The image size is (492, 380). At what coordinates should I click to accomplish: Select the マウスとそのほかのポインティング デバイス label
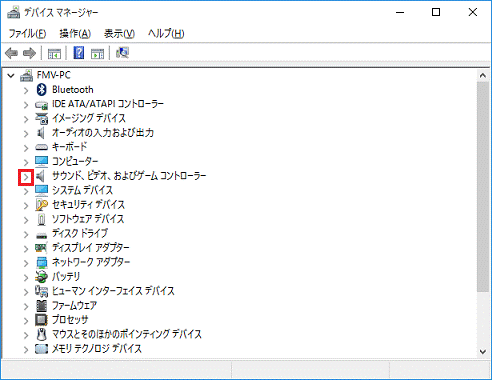[127, 334]
